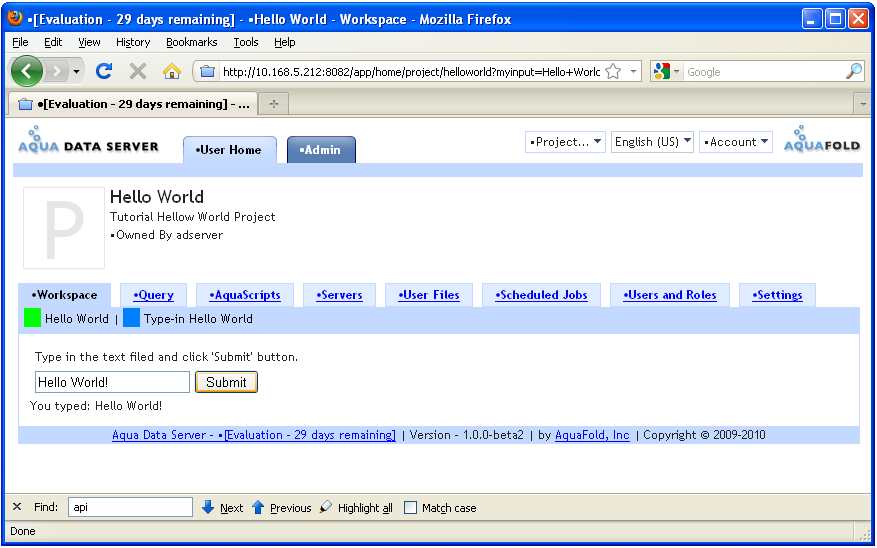Open the Query tab
The image size is (877, 548).
coord(153,295)
